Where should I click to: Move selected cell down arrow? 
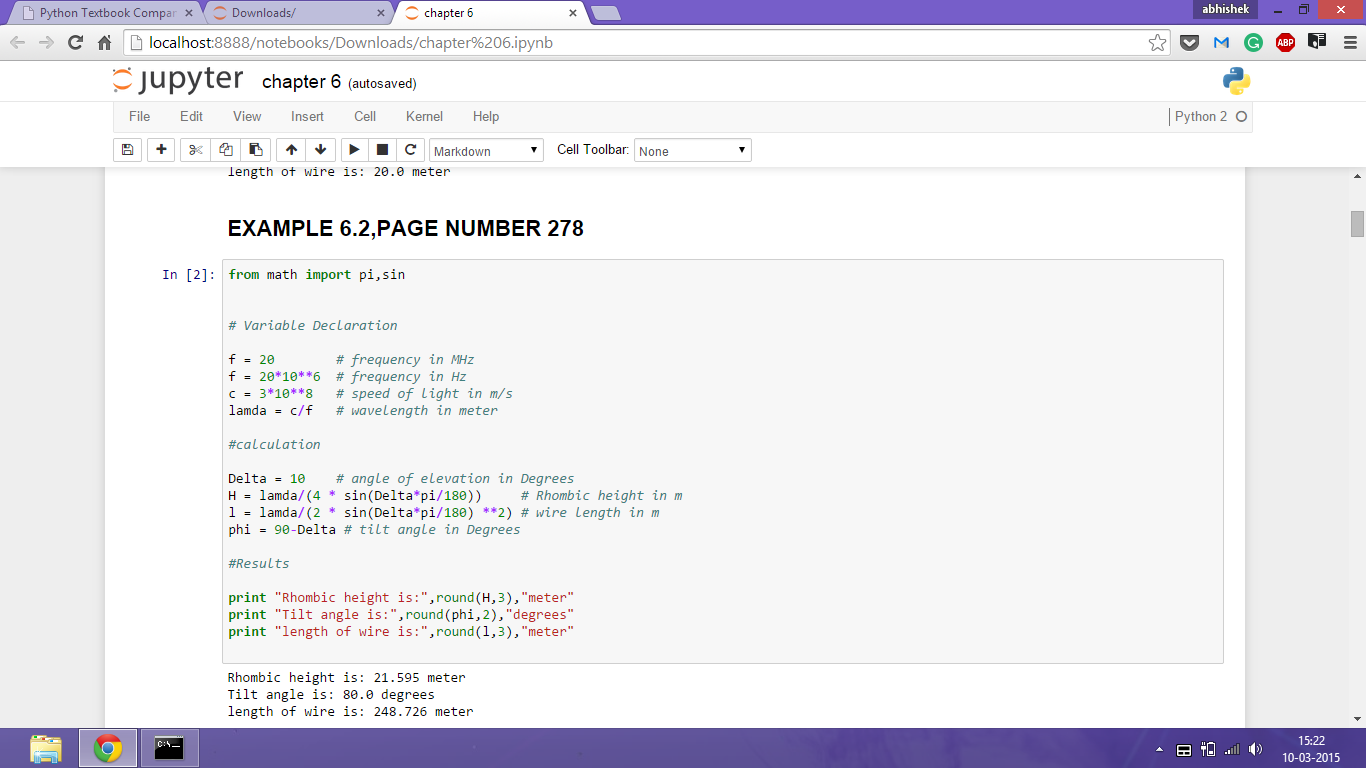click(x=320, y=150)
